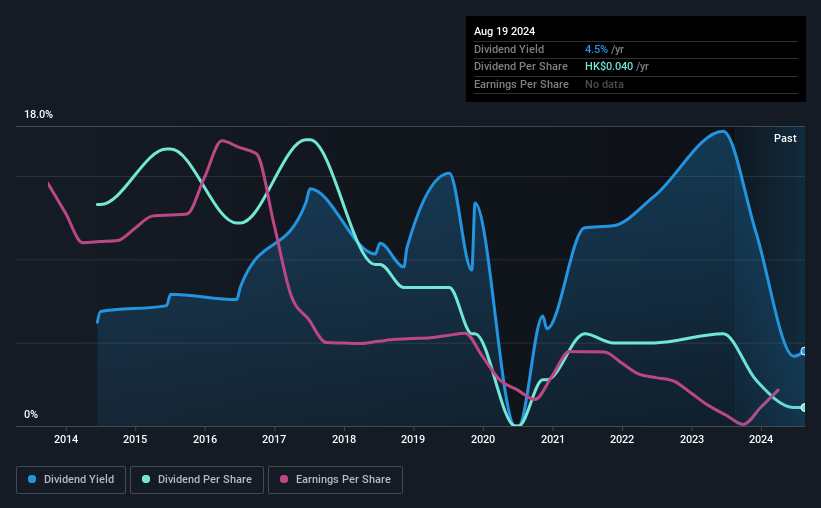Toggle the Dividend Per Share legend button
This screenshot has width=821, height=508.
tap(197, 480)
